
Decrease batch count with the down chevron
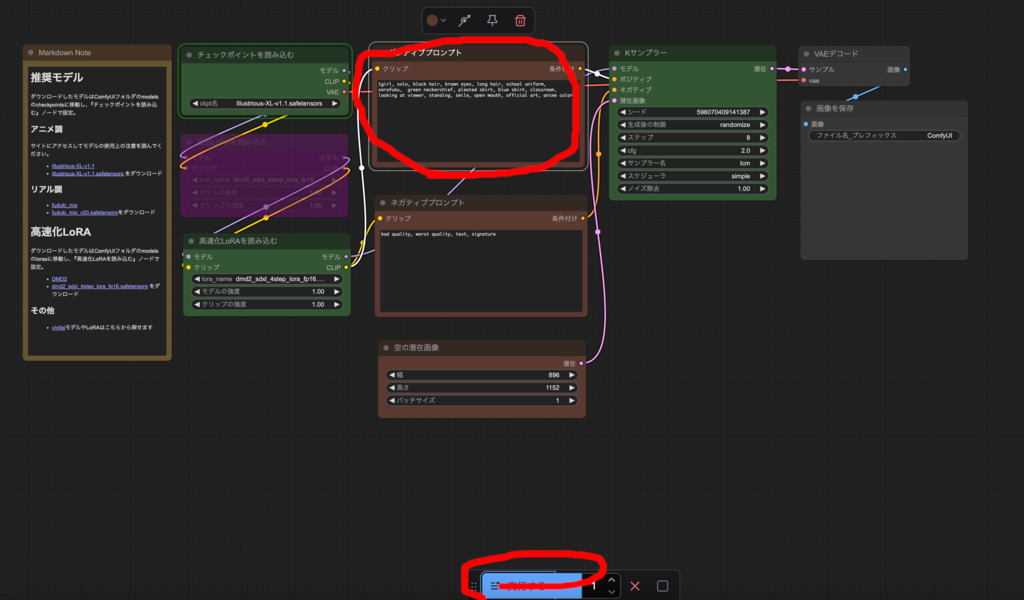coord(611,592)
